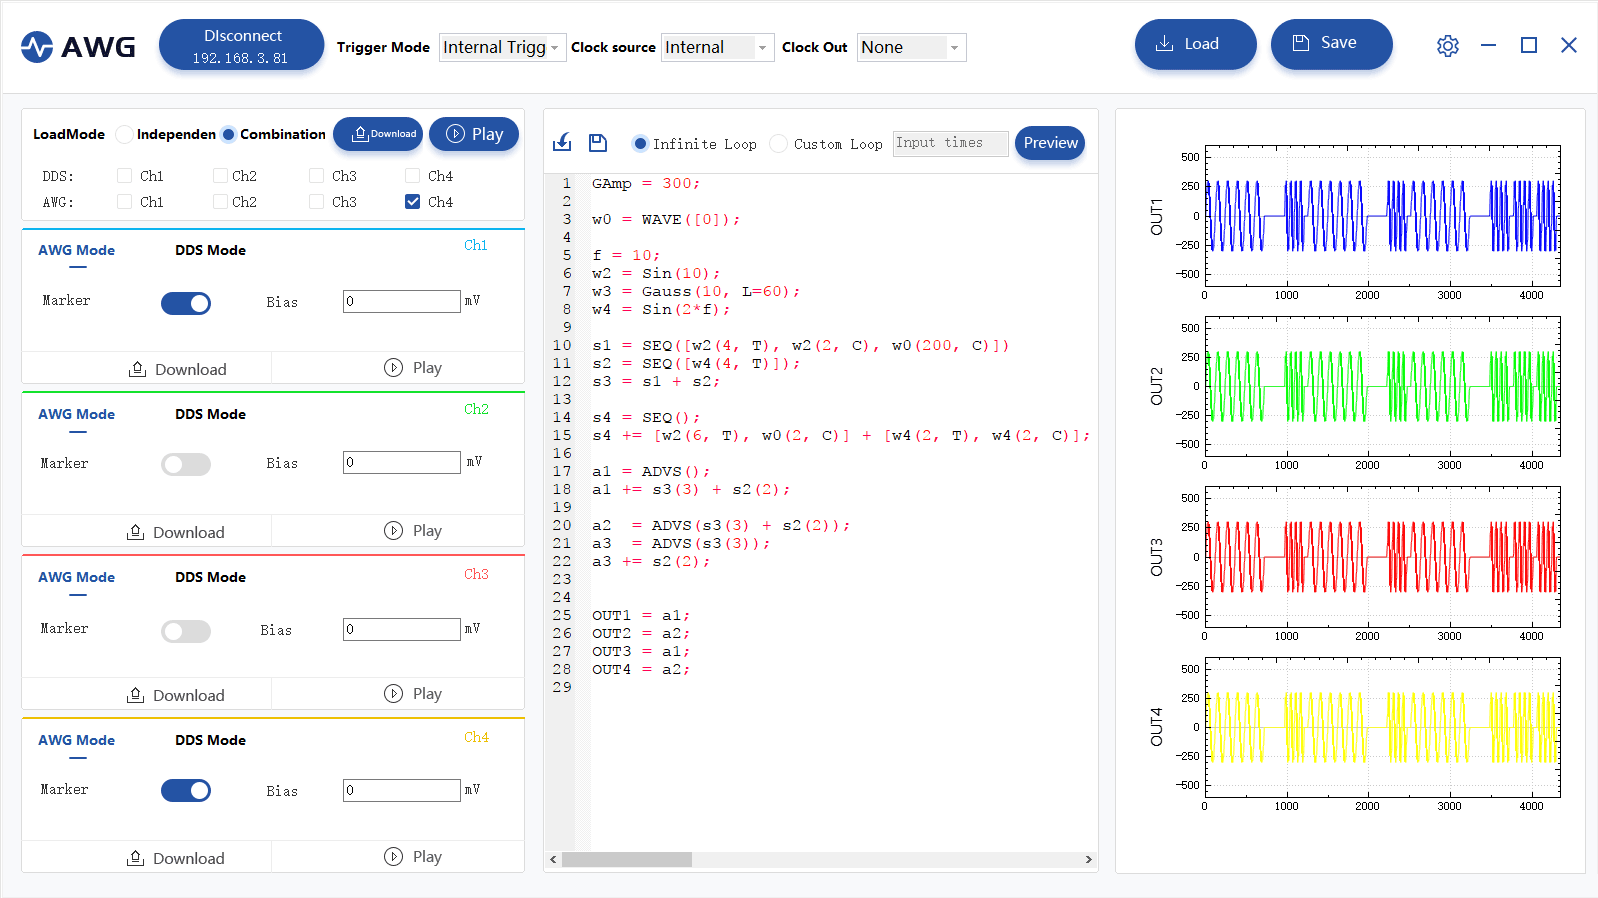1598x898 pixels.
Task: Switch Ch3 to the DDS Mode tab
Action: click(210, 577)
